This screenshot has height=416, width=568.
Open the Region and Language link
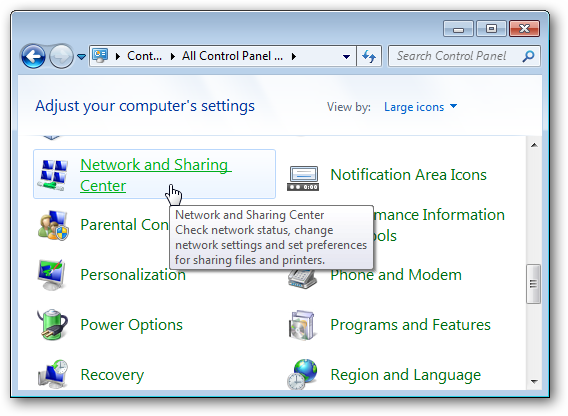pyautogui.click(x=406, y=375)
